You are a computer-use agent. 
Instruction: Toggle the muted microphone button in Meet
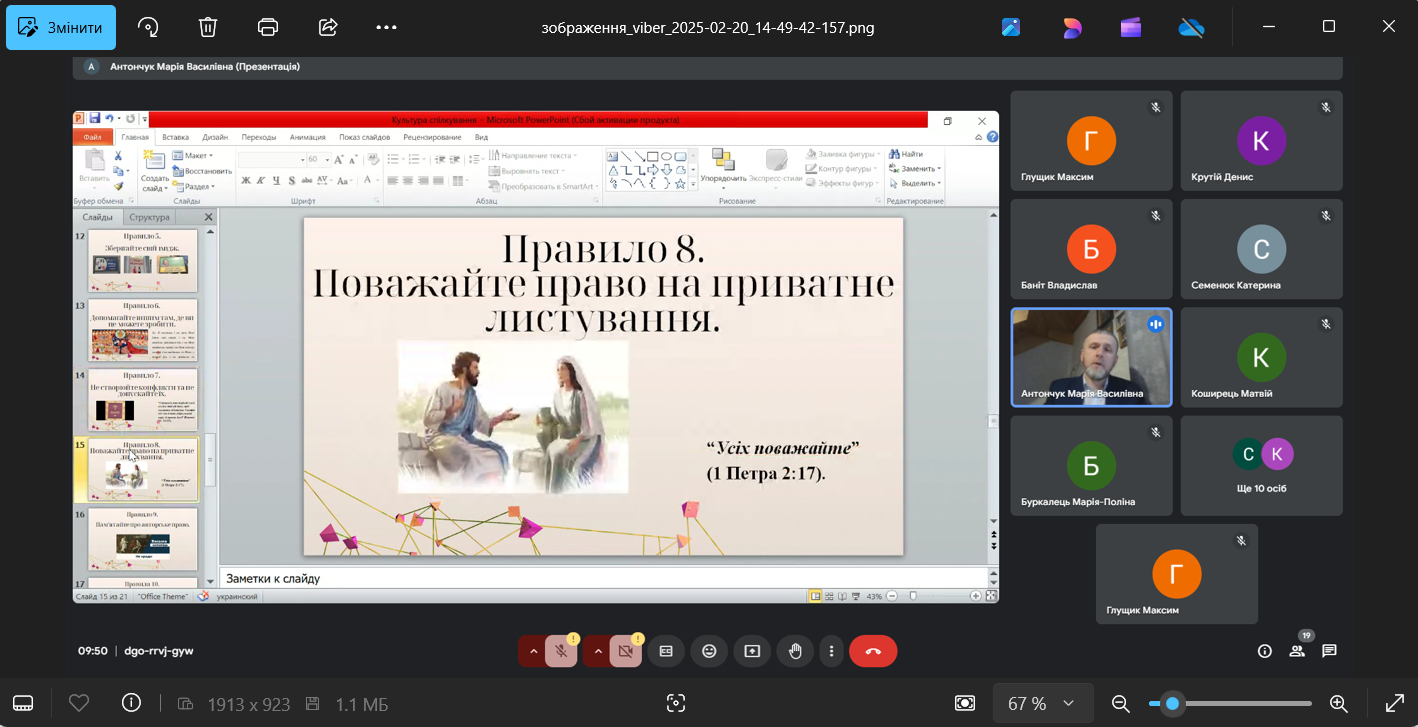[x=562, y=651]
